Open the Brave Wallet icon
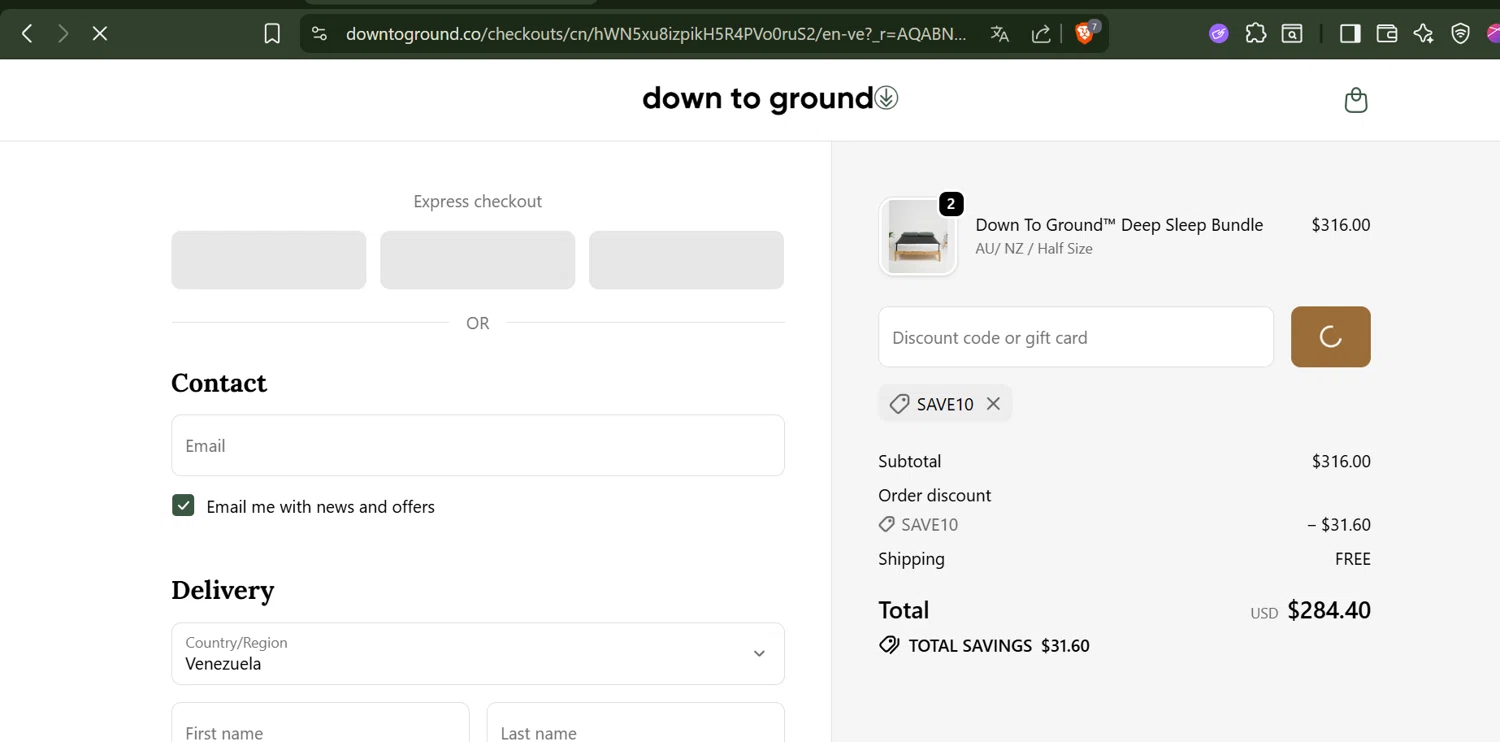This screenshot has width=1500, height=742. [1387, 34]
